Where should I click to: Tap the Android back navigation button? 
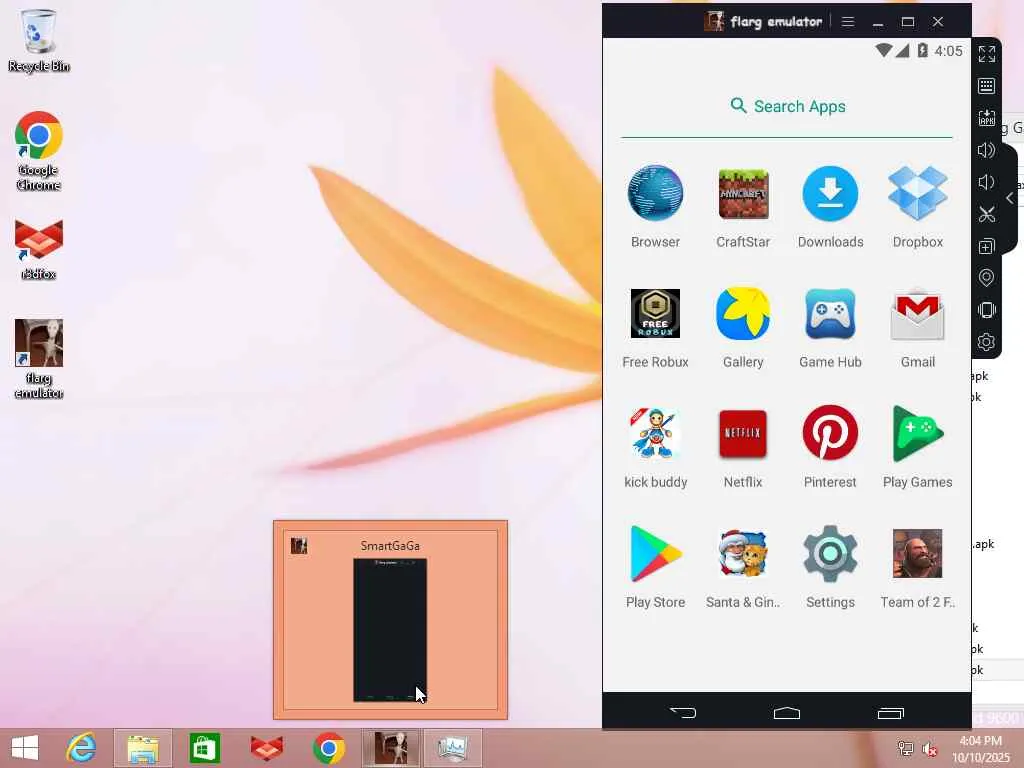[x=683, y=712]
